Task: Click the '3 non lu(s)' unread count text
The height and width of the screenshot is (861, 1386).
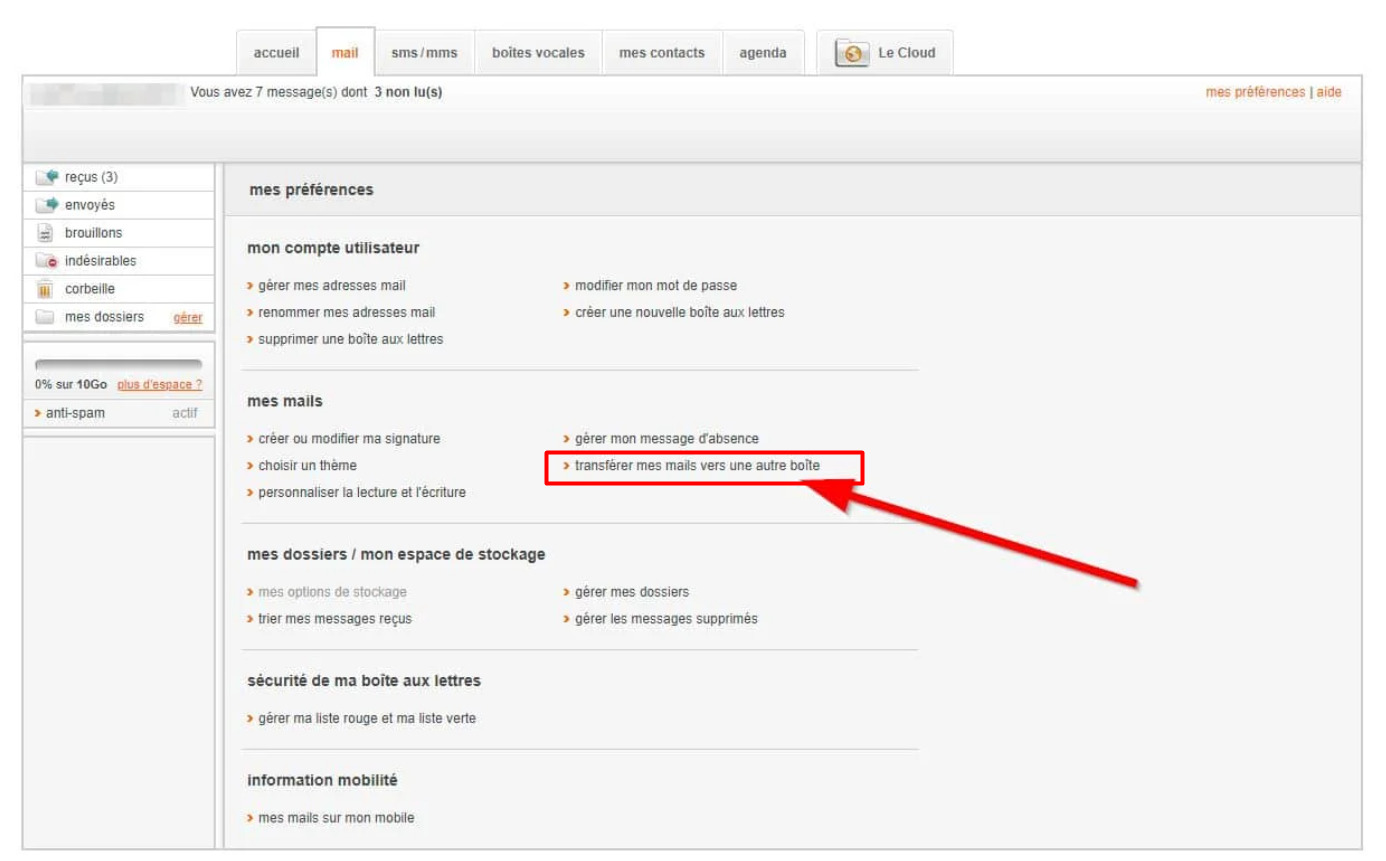Action: click(x=408, y=92)
